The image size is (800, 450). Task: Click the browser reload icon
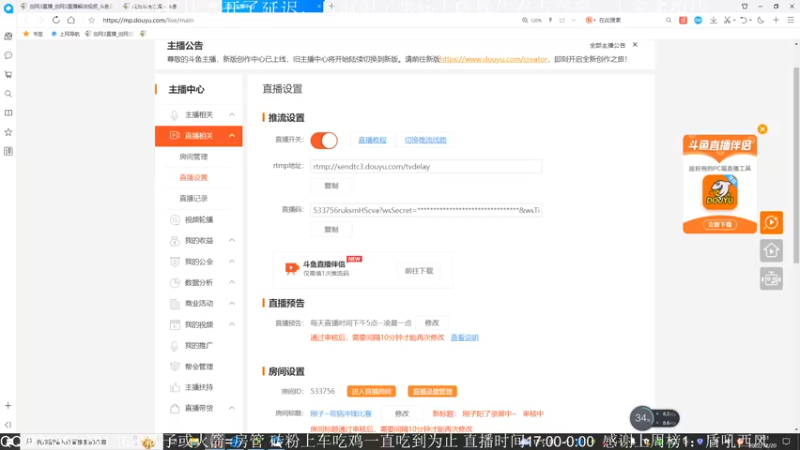56,20
